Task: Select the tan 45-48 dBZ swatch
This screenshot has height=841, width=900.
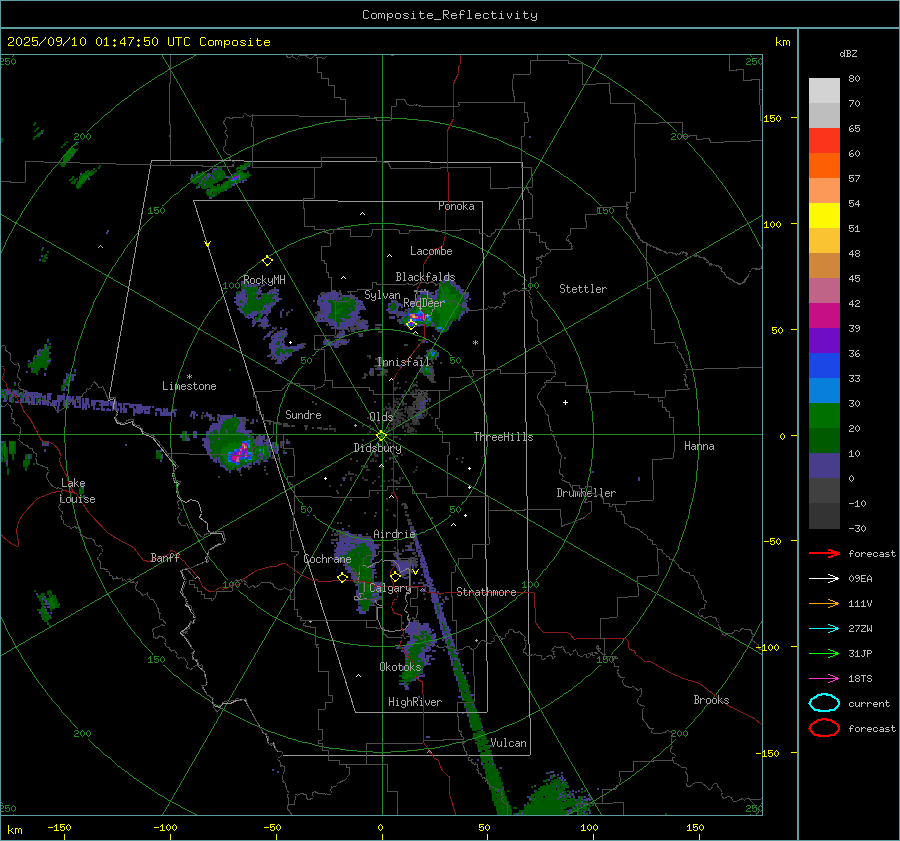Action: point(824,265)
